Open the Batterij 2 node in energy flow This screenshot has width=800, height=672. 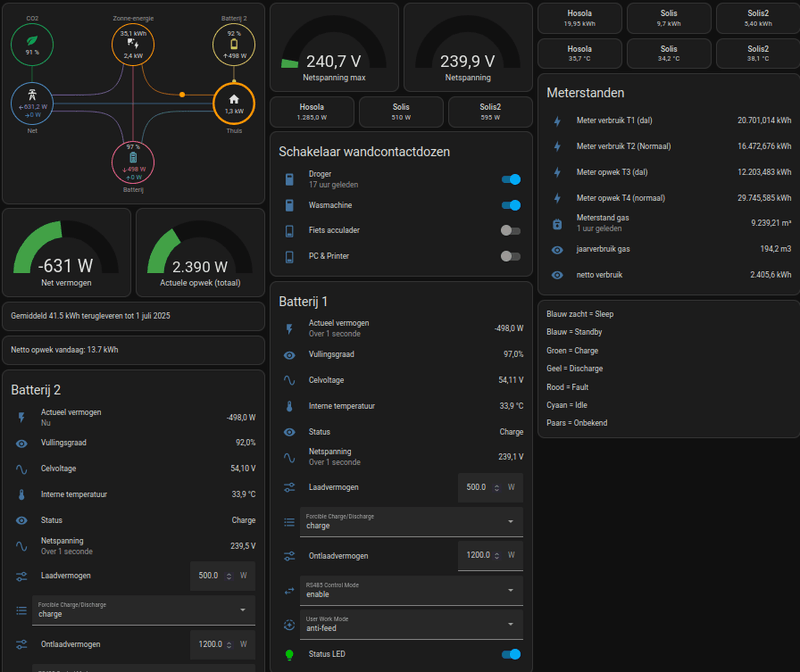tap(234, 44)
